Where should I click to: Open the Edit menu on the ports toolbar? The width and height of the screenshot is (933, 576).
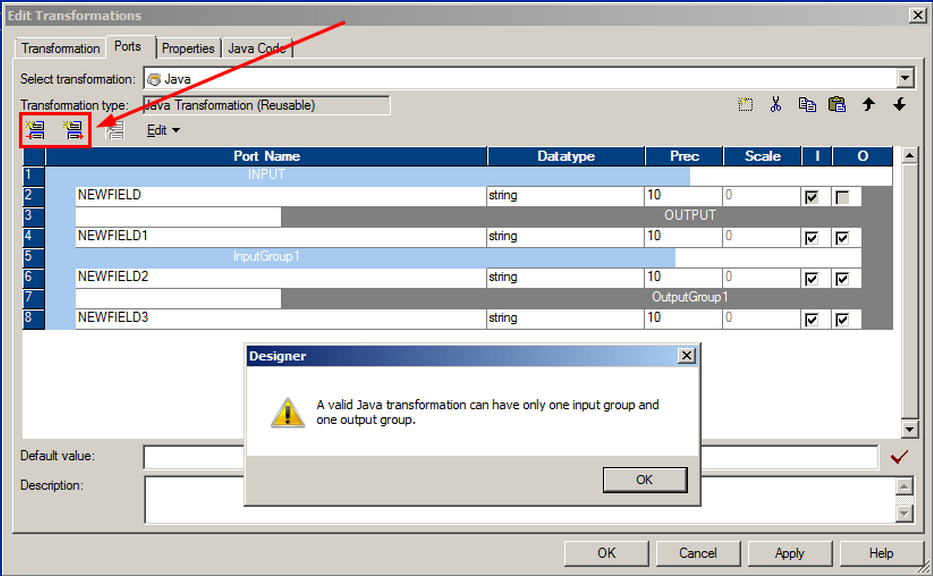(x=161, y=130)
